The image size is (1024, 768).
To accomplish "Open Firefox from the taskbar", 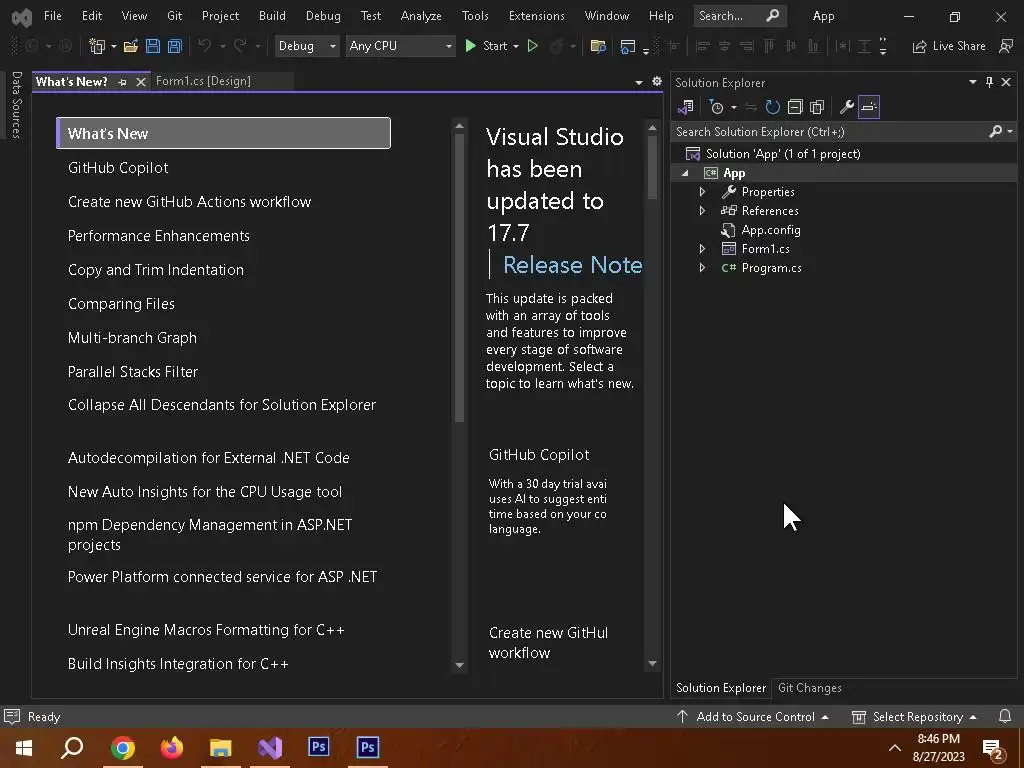I will [172, 747].
